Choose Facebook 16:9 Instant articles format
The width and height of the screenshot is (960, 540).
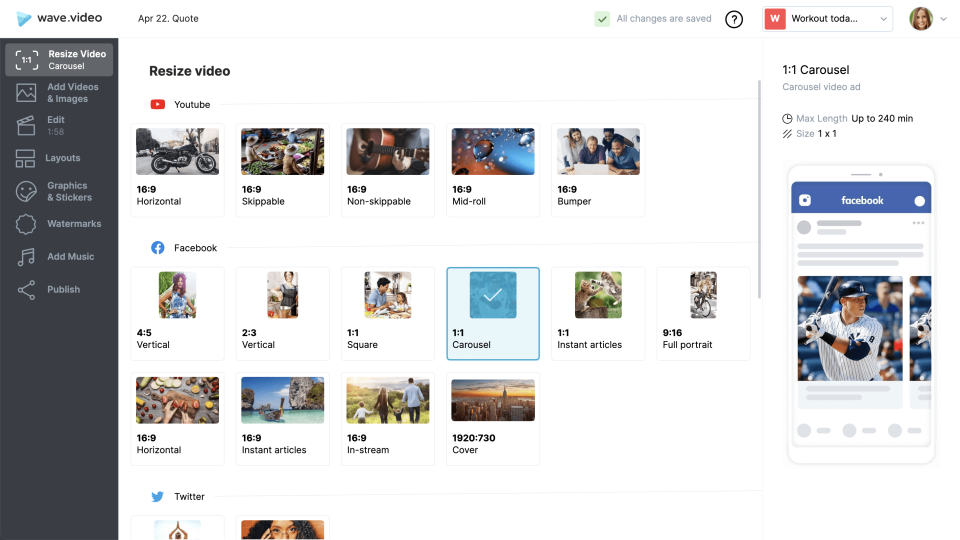(x=283, y=419)
